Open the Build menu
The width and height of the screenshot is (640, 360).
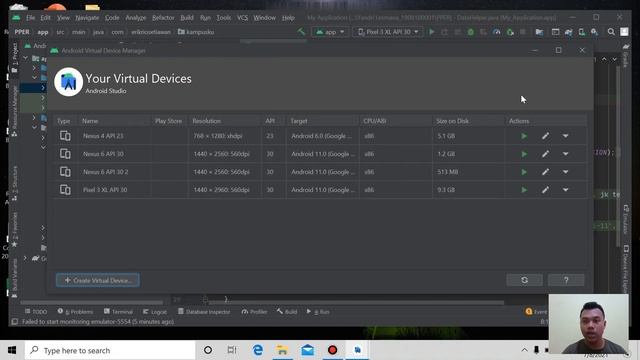[187, 18]
